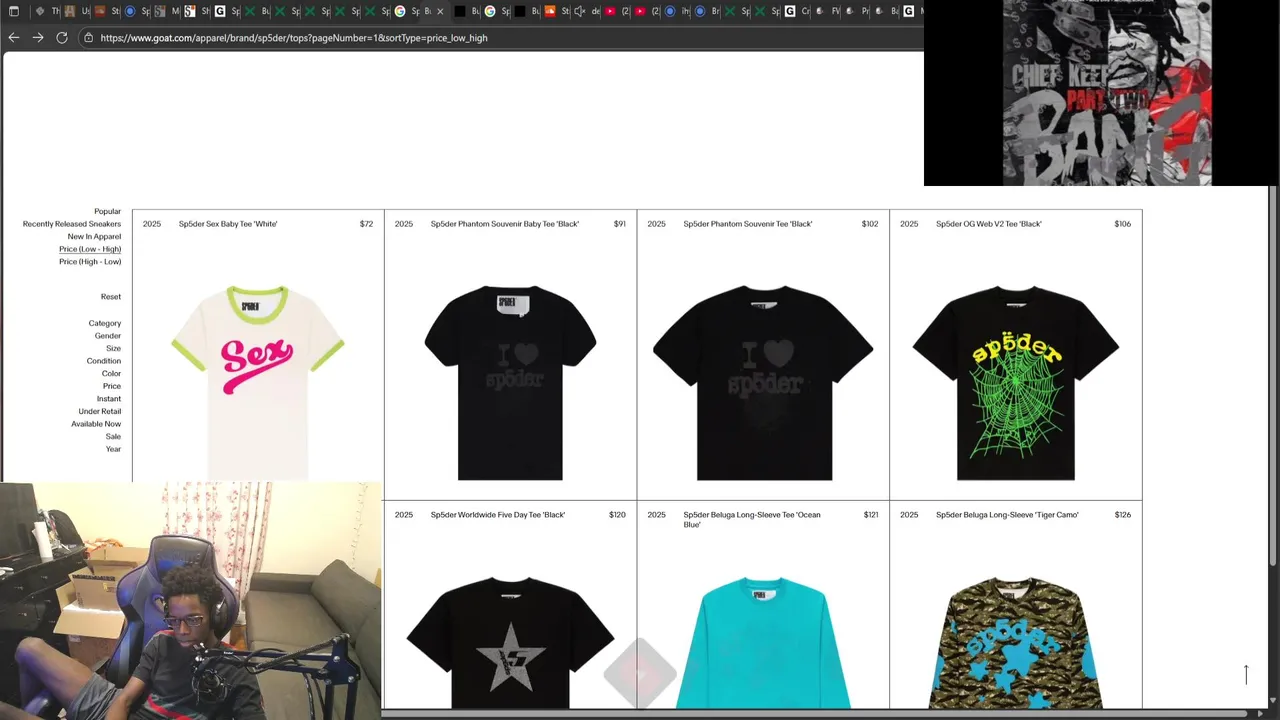Click 'Sp5der Phantom Souvenir Tee 'Black'' title

coord(748,224)
